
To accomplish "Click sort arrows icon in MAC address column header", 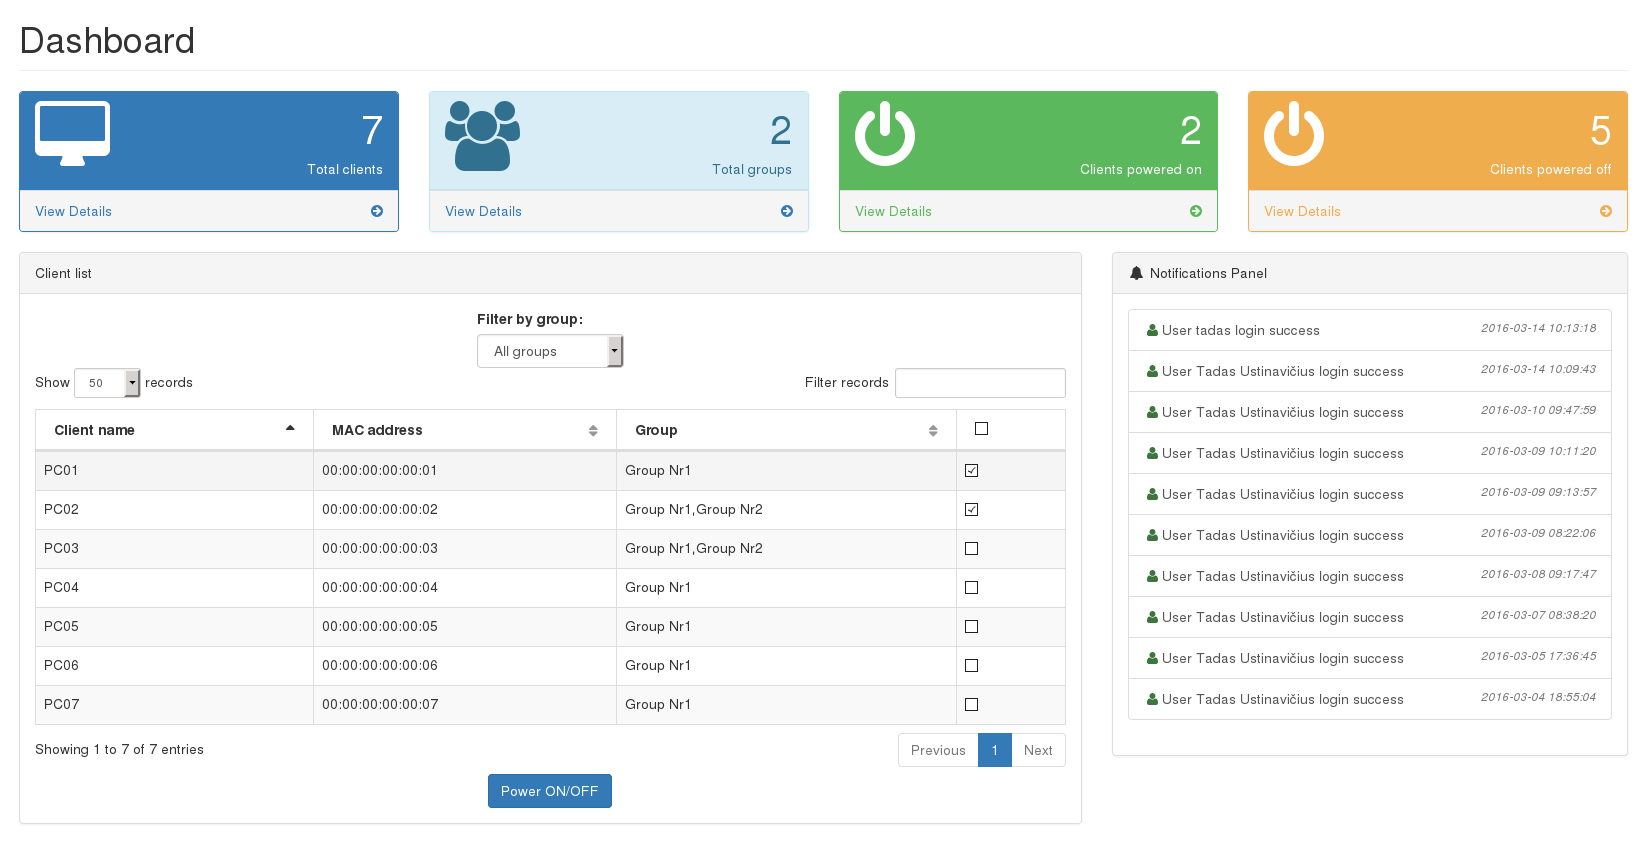I will (593, 430).
